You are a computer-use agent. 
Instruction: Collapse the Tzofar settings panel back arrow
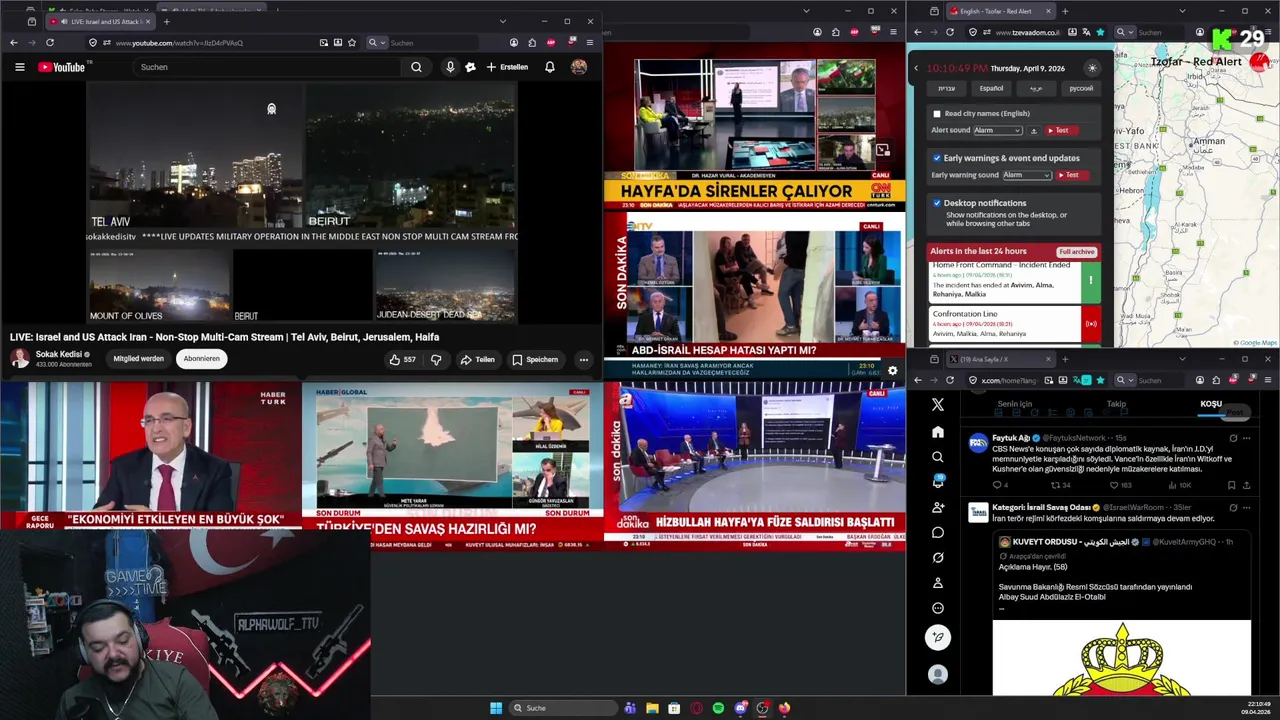point(916,68)
